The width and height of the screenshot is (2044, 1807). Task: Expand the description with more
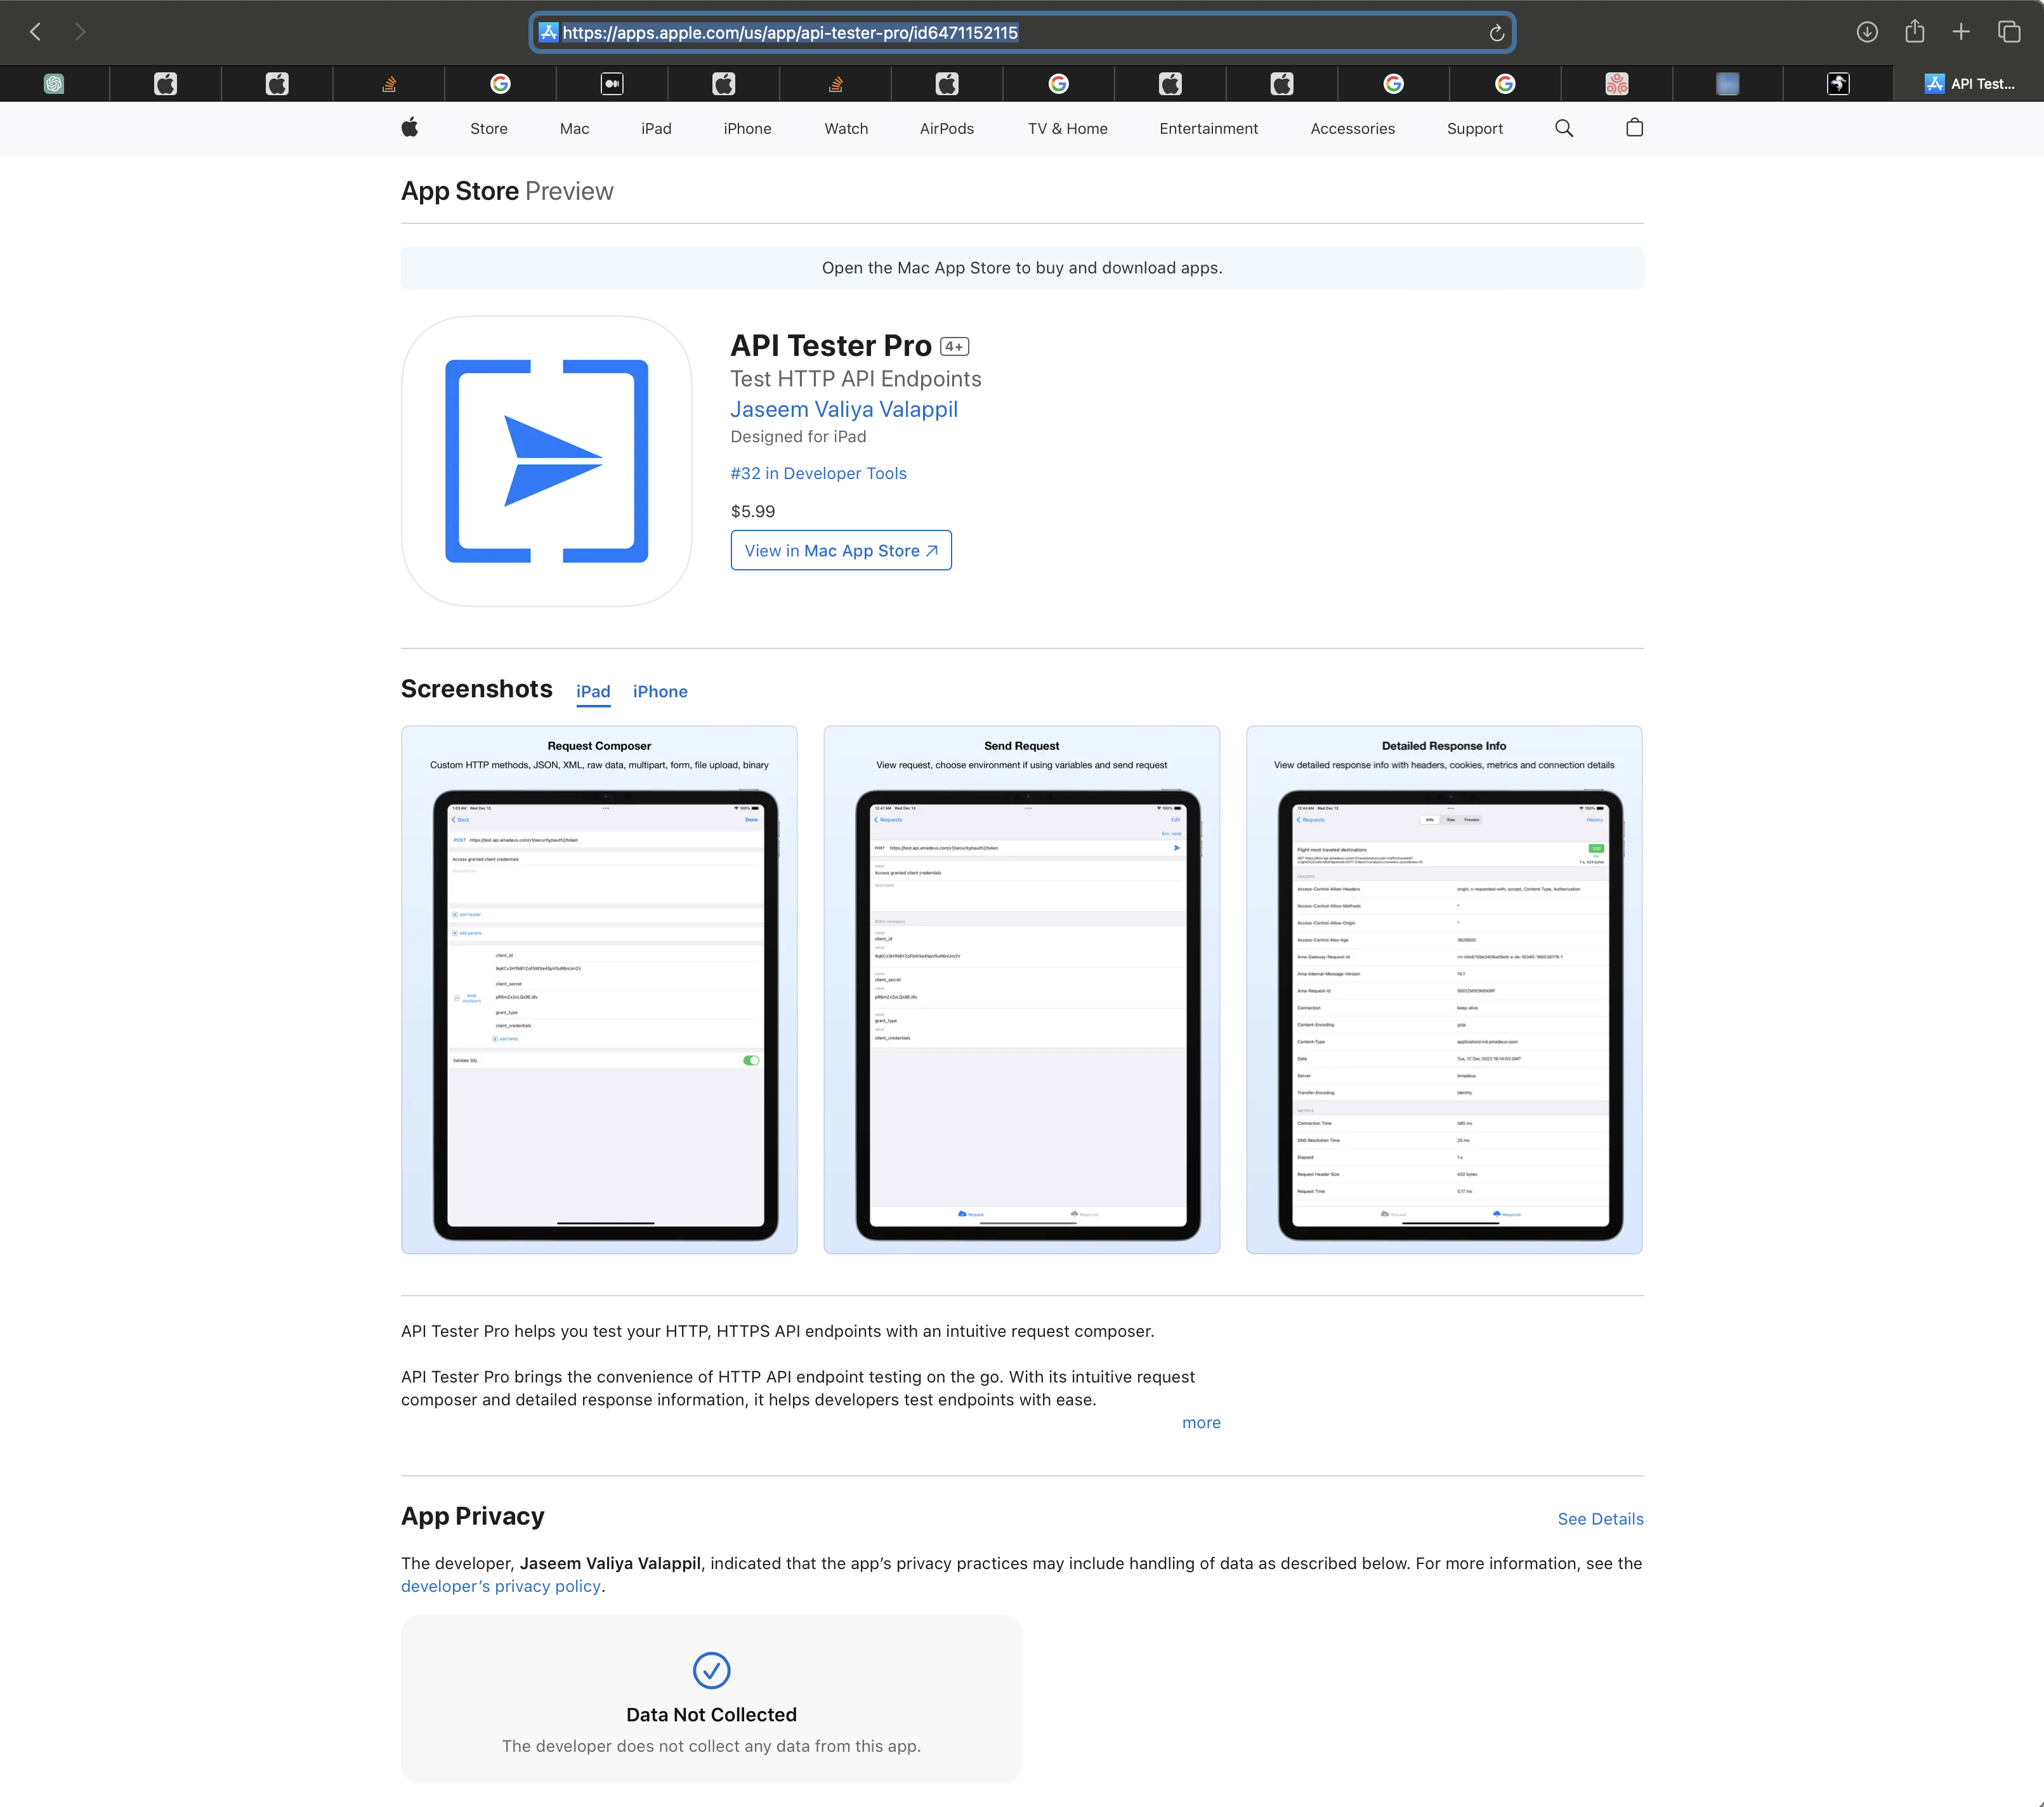pos(1201,1423)
